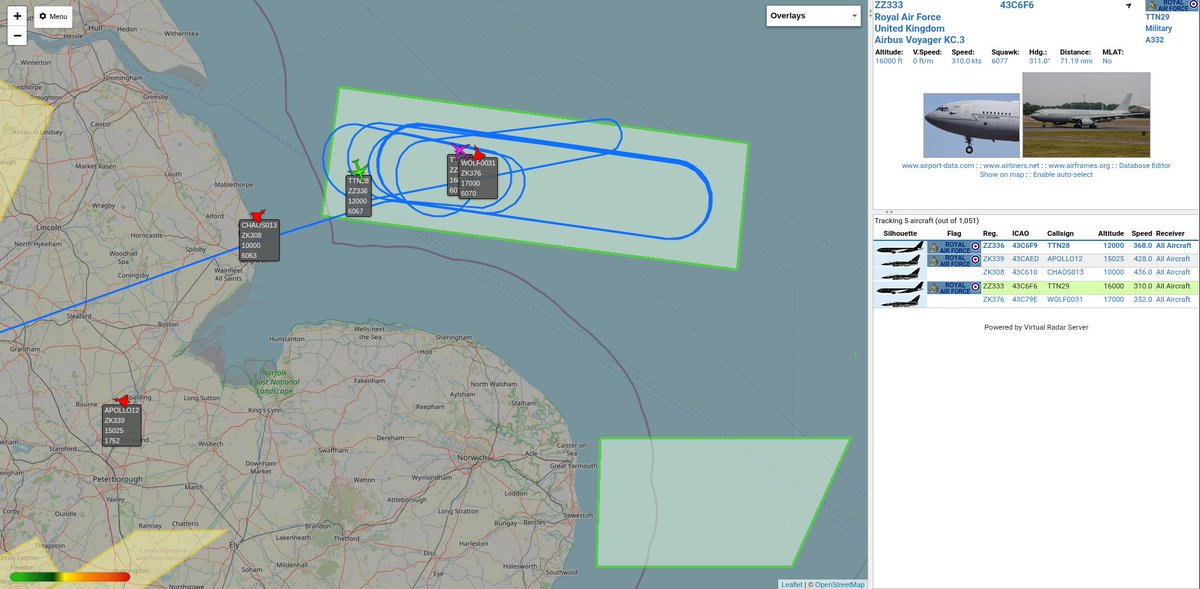Click ICAO code 43C79E in the list
Screen dimensions: 1200x589
[1025, 299]
